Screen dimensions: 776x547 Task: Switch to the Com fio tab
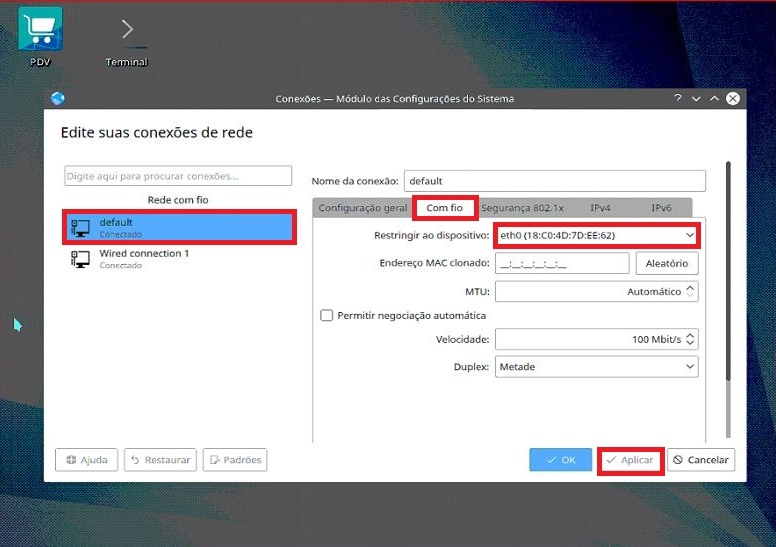444,208
